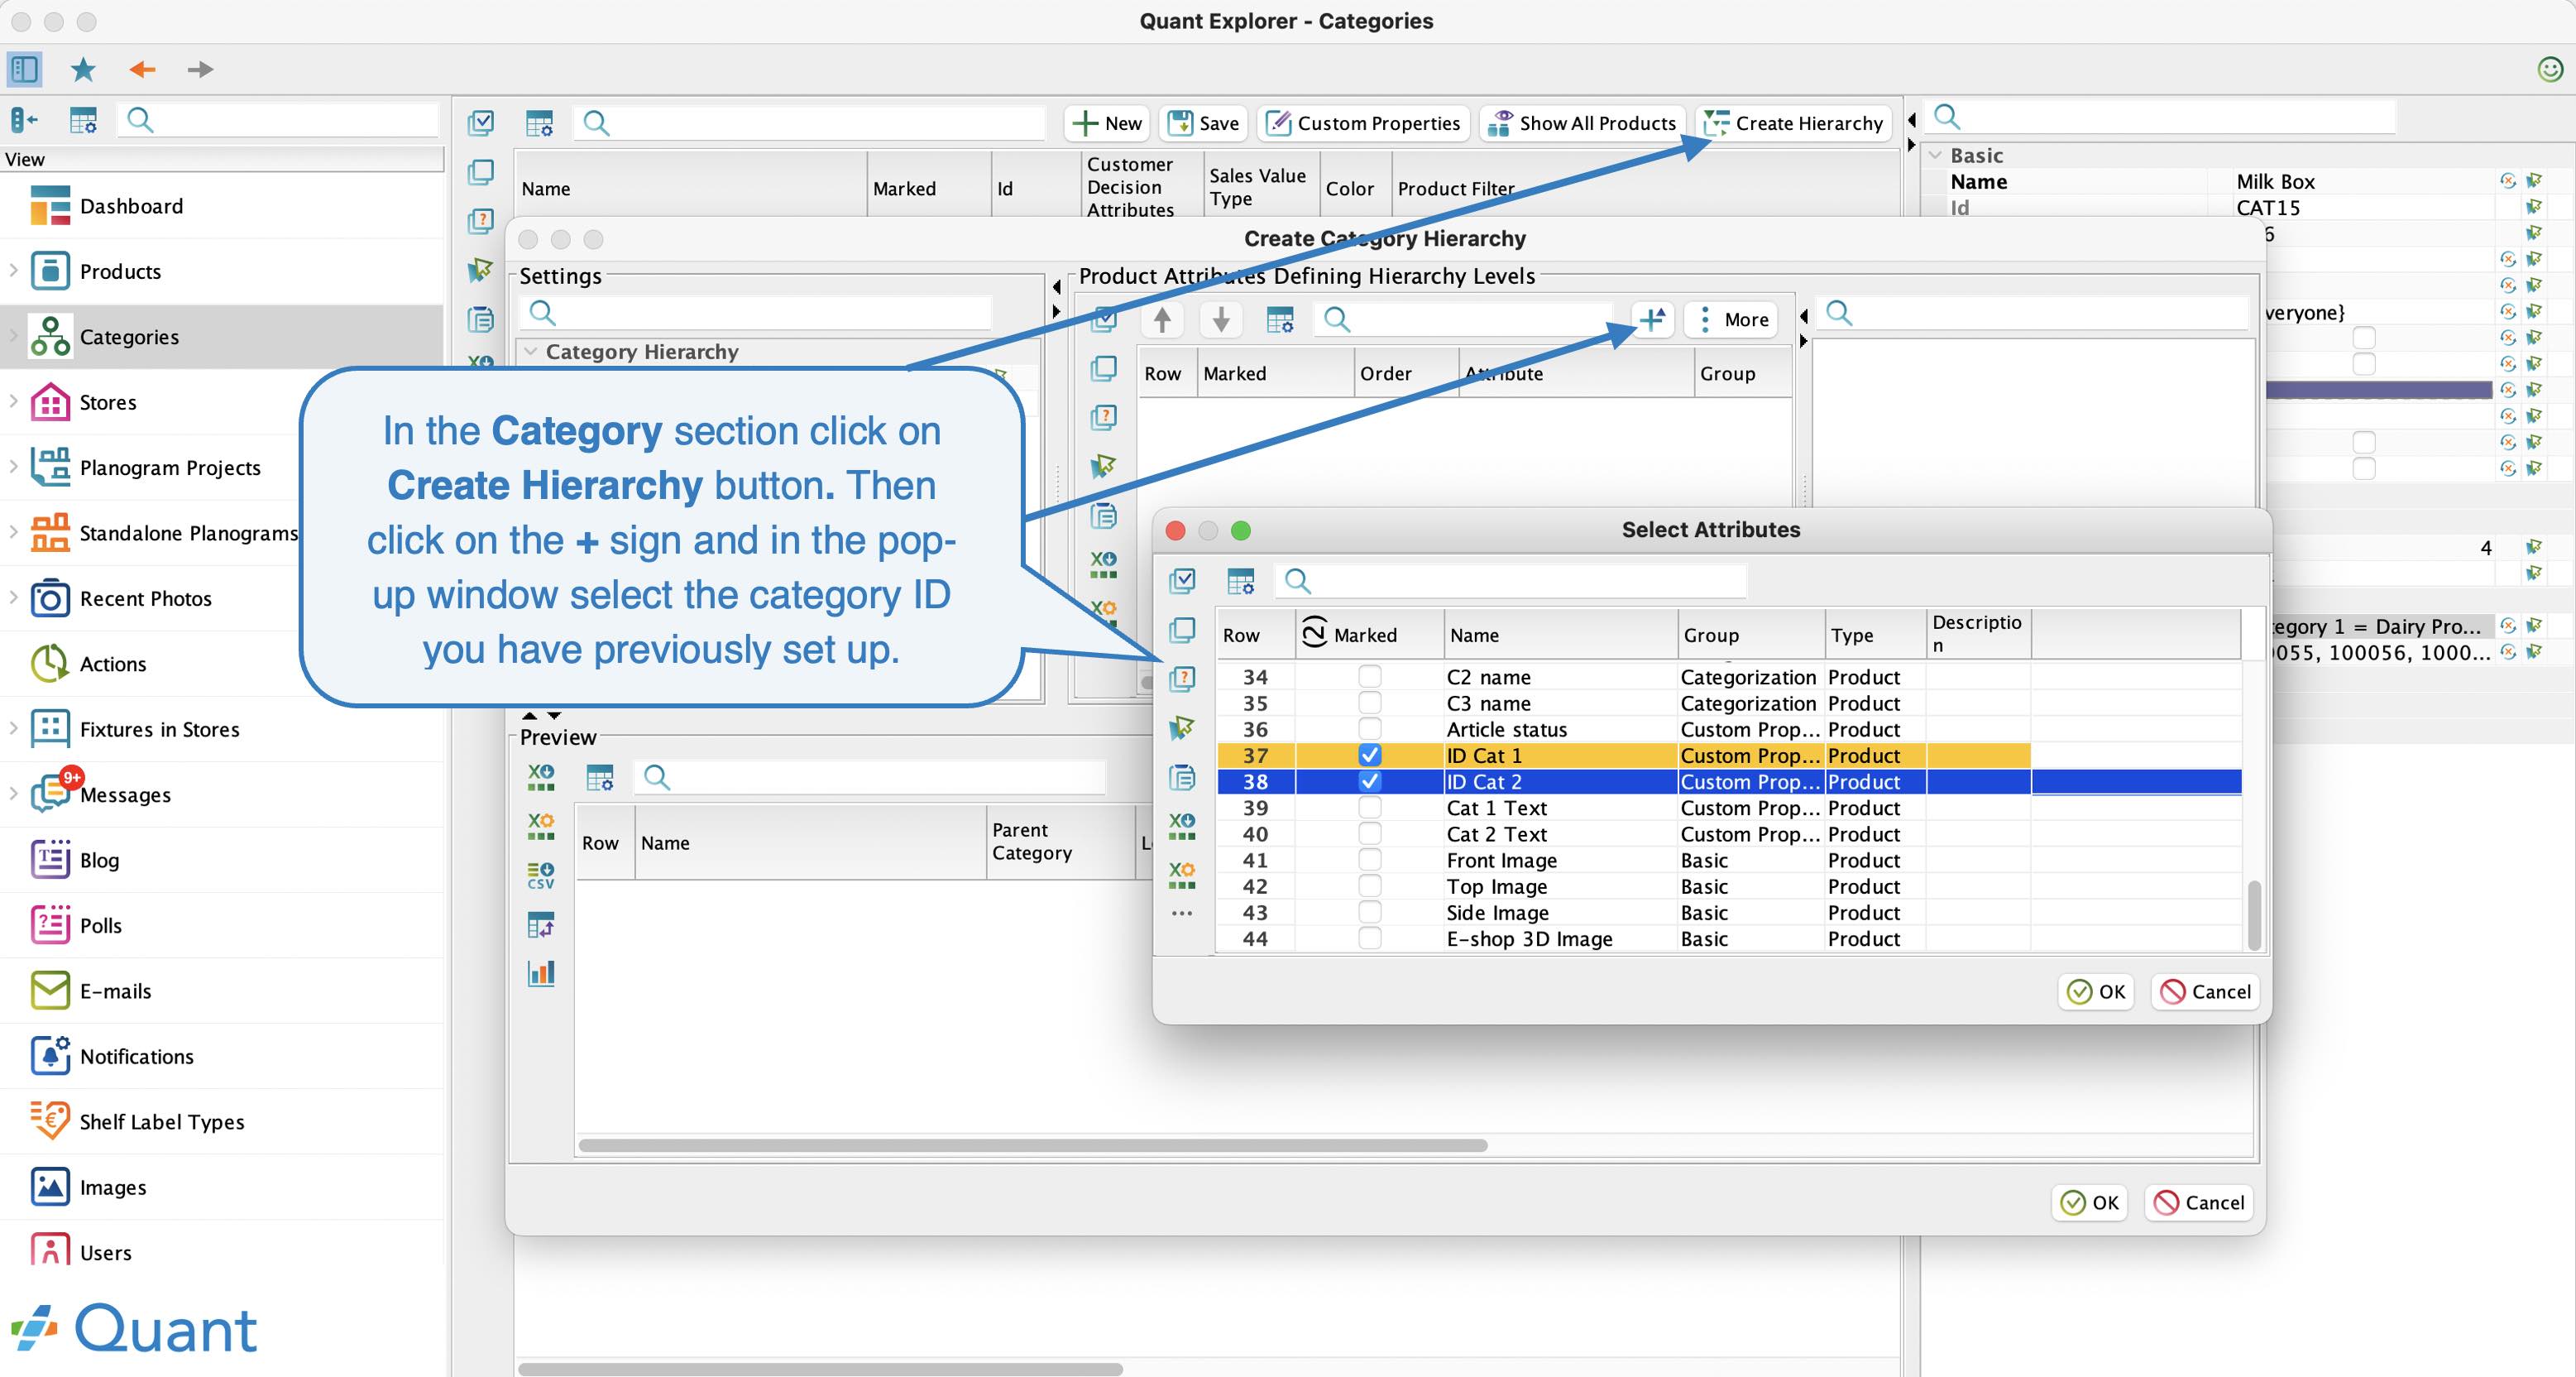2576x1377 pixels.
Task: Click the plus add-attribute icon
Action: point(1652,320)
